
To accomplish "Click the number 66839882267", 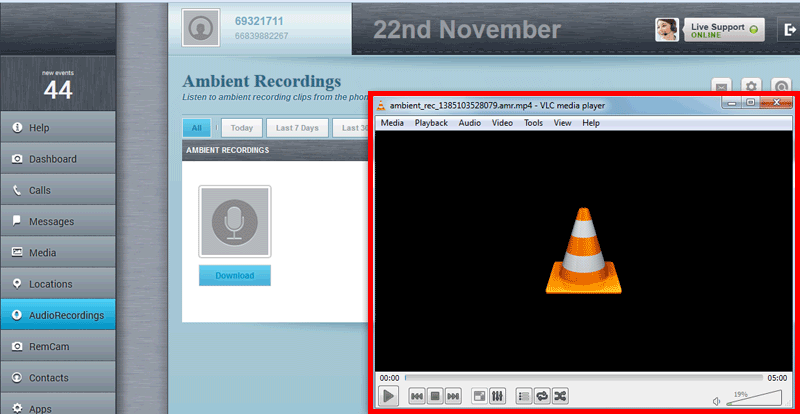I will pos(261,36).
